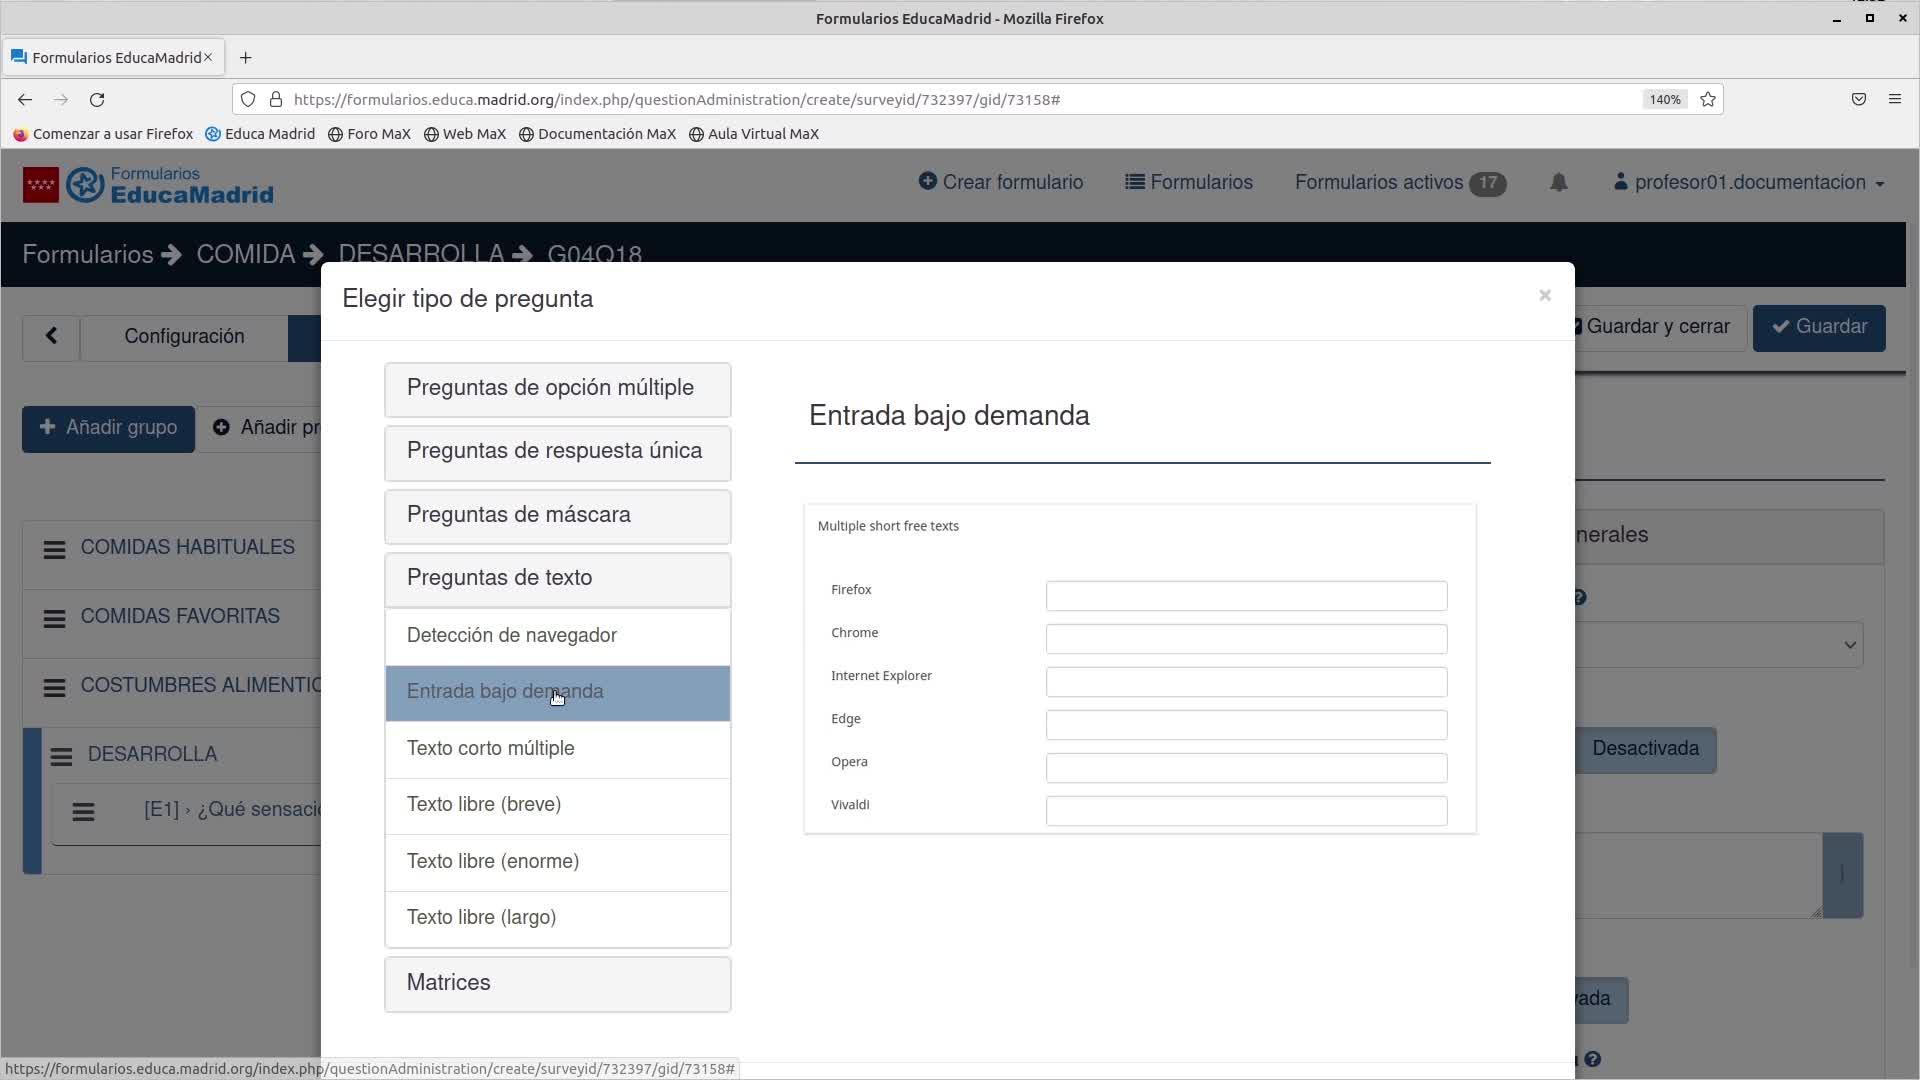Open Firefox hamburger application menu

coord(1894,100)
